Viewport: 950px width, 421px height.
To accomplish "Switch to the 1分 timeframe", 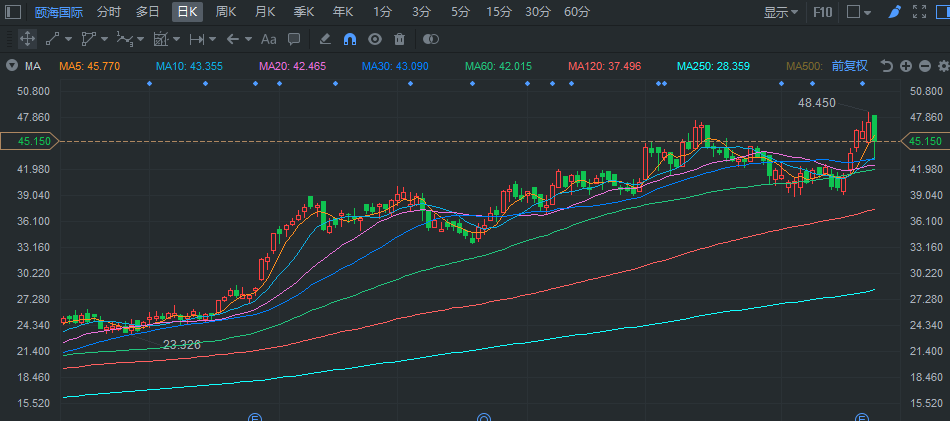I will coord(382,12).
